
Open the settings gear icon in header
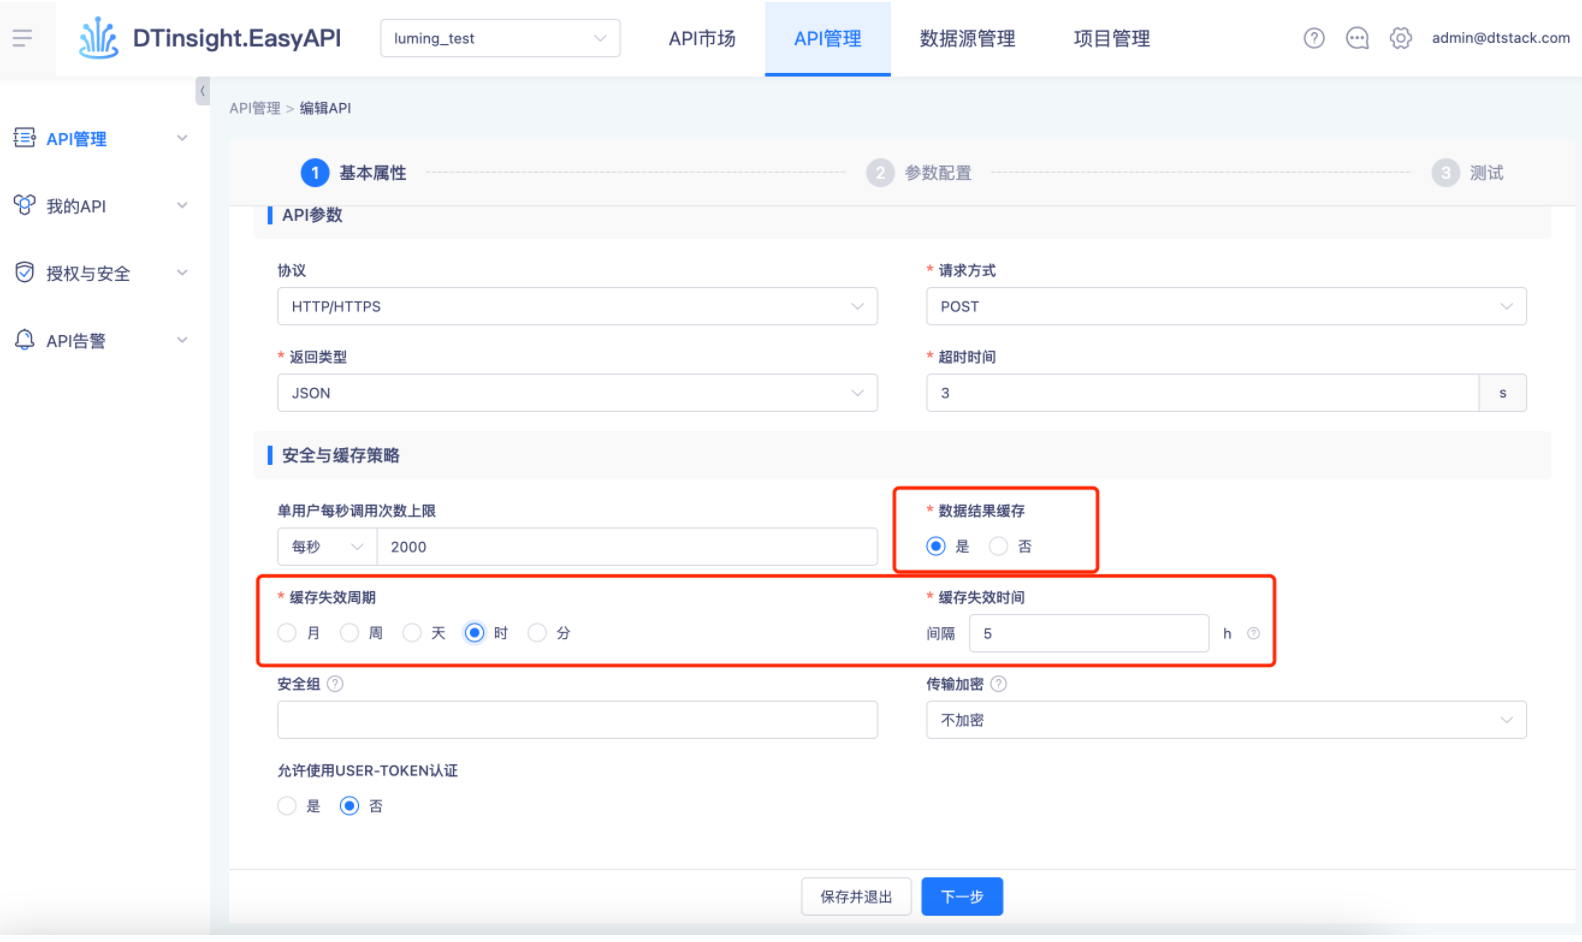point(1401,38)
